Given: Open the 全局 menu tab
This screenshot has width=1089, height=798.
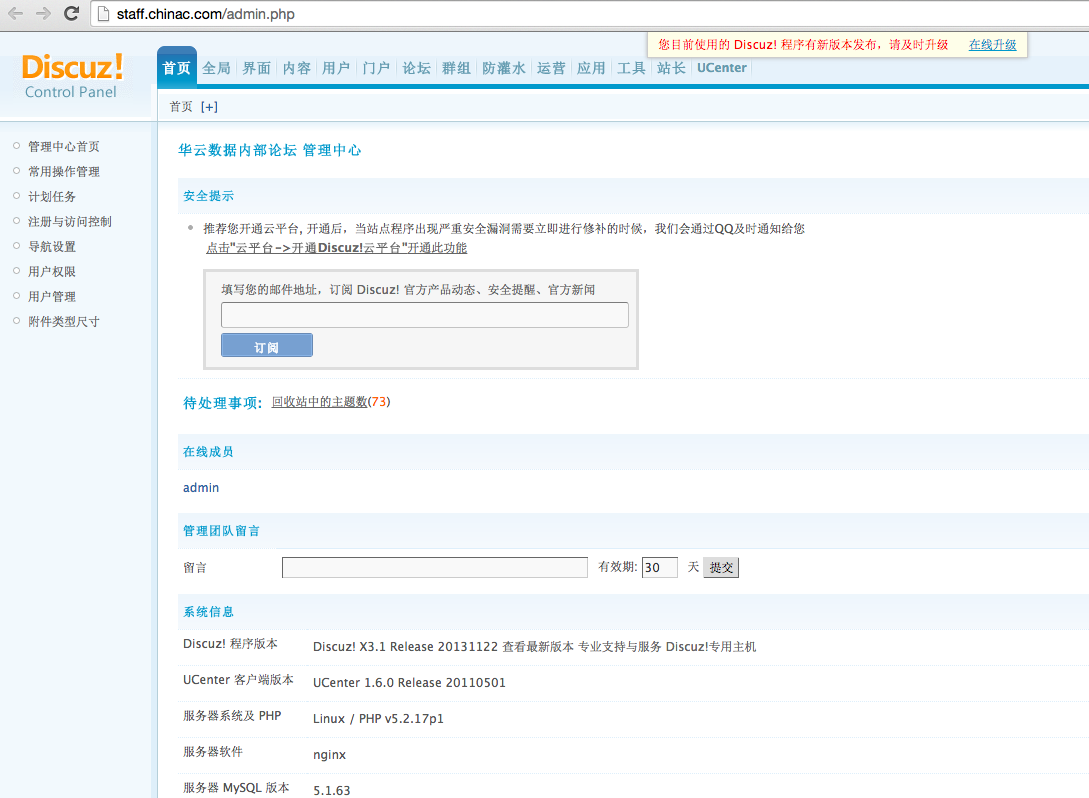Looking at the screenshot, I should [216, 68].
